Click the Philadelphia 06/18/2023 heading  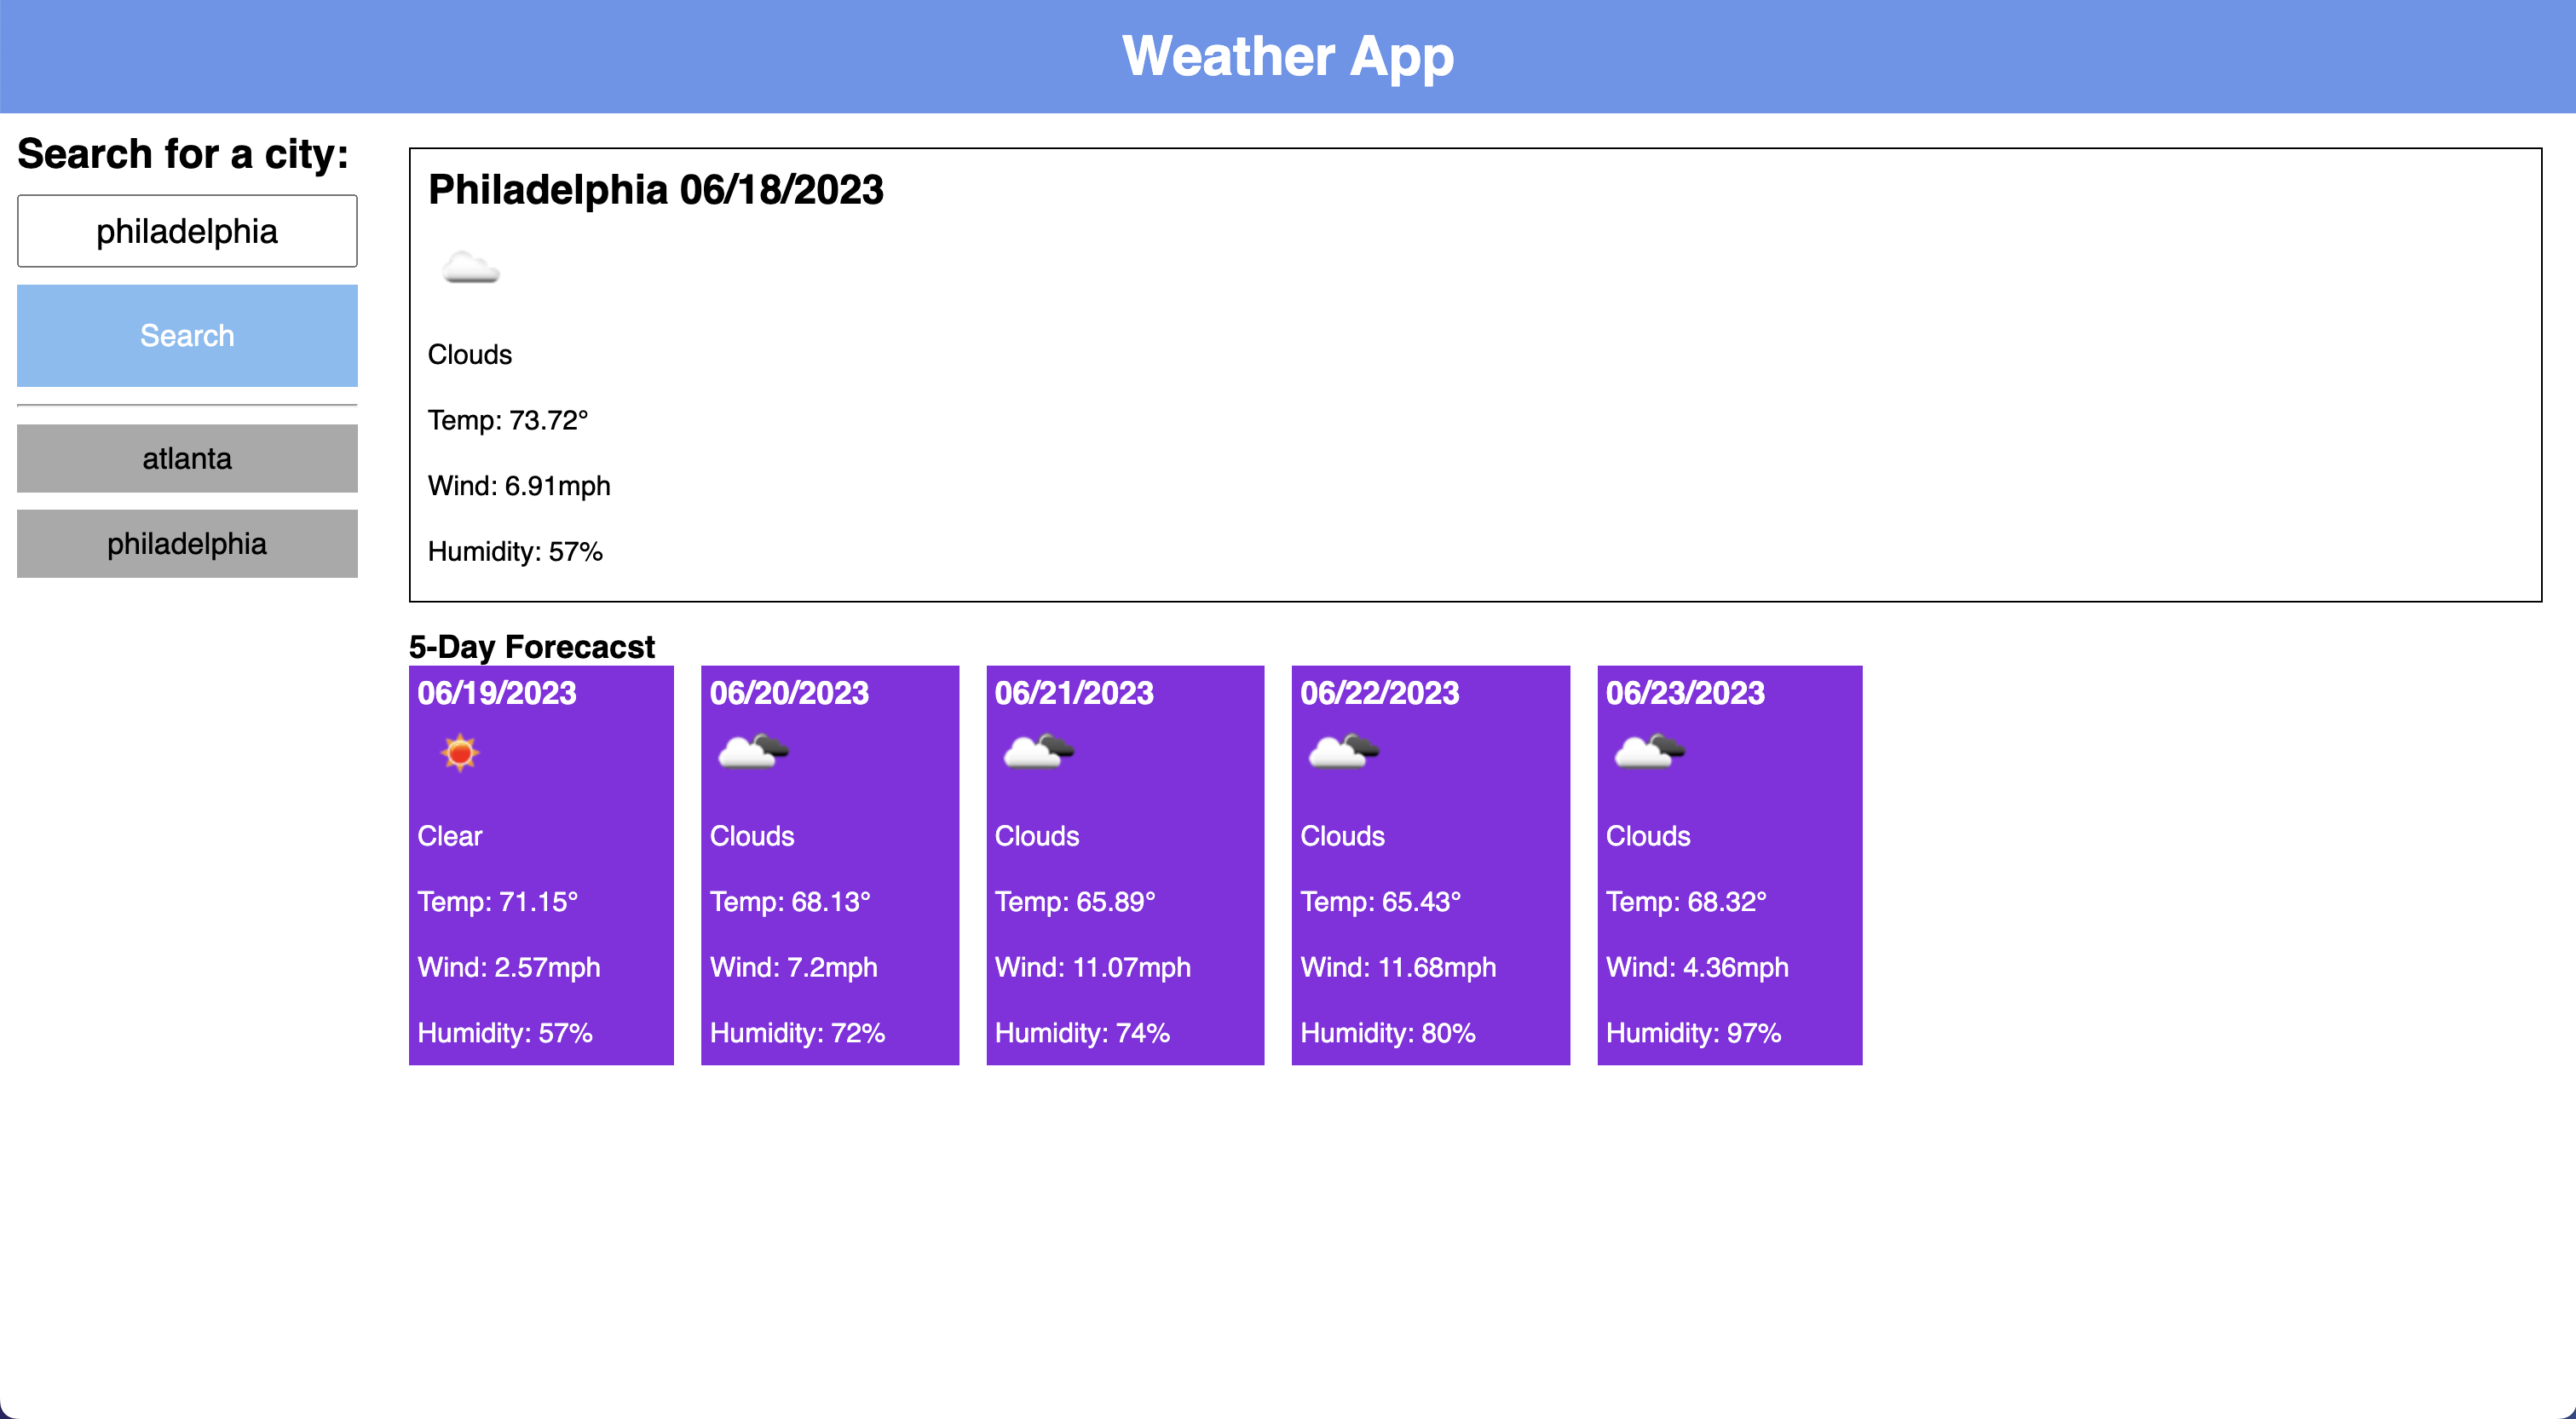tap(655, 190)
